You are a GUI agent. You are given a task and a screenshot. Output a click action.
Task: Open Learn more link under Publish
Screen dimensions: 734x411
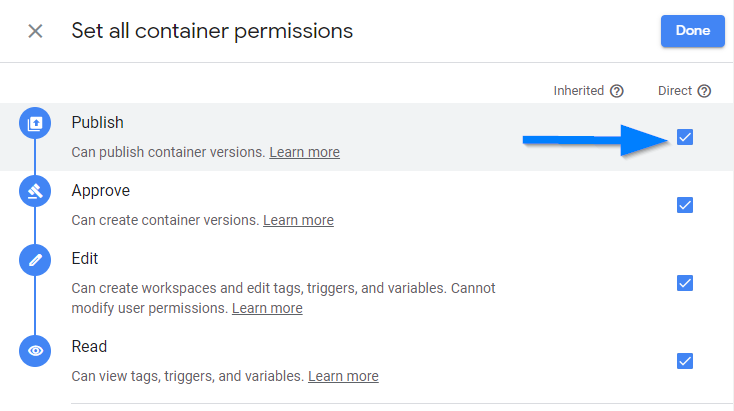[305, 152]
